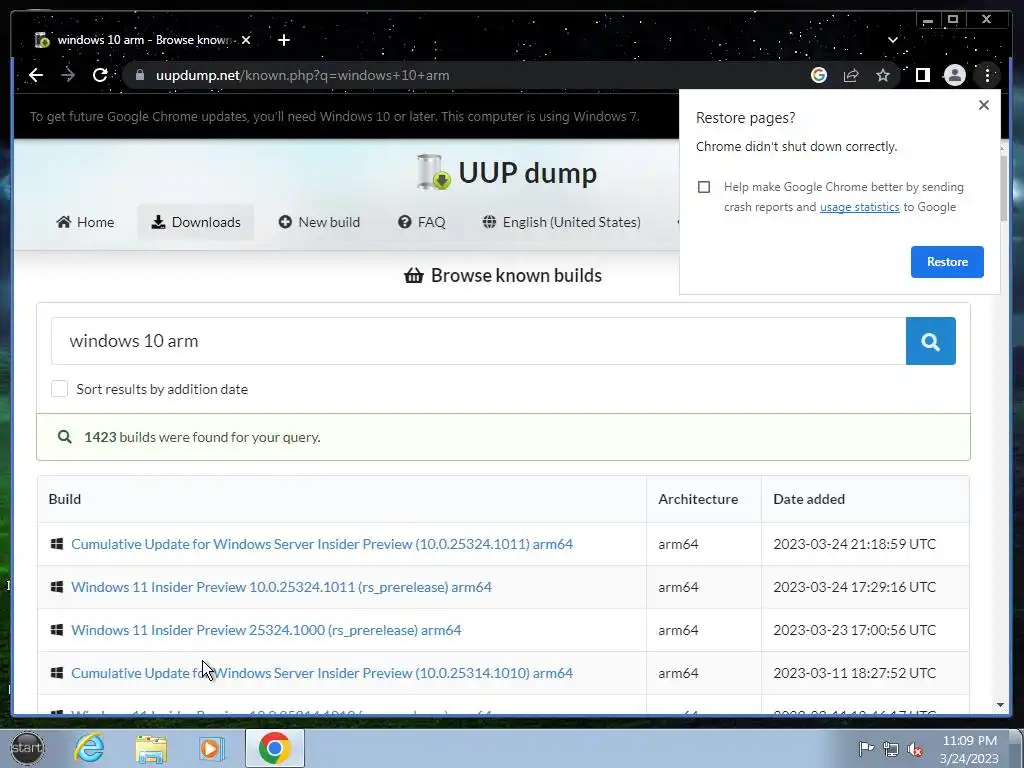This screenshot has width=1024, height=768.
Task: Open the Downloads navigation item
Action: tap(195, 222)
